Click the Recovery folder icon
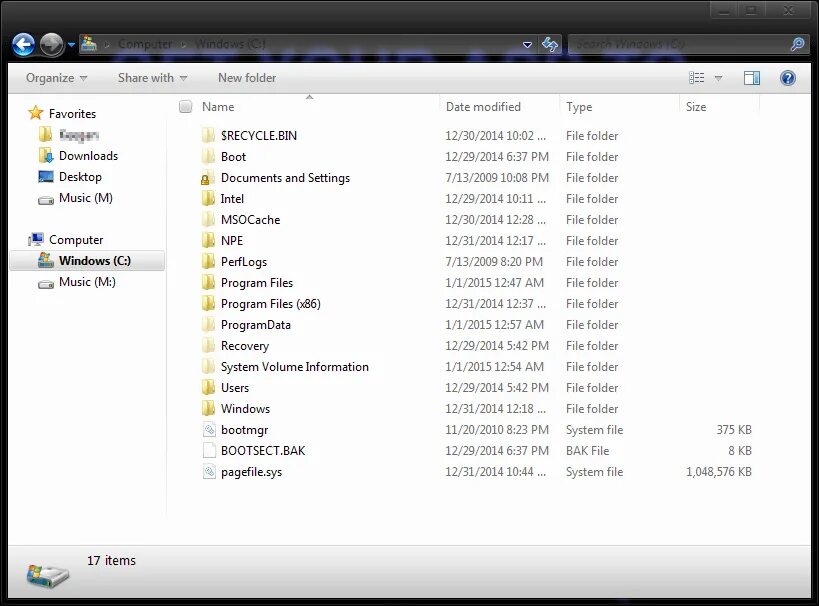Screen dimensions: 819x606 click(208, 345)
